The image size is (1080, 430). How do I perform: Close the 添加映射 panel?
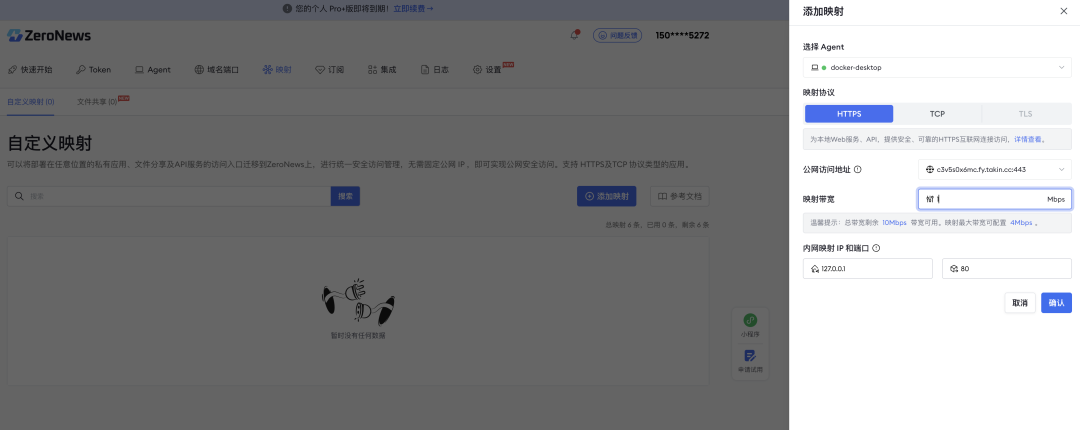point(1063,11)
